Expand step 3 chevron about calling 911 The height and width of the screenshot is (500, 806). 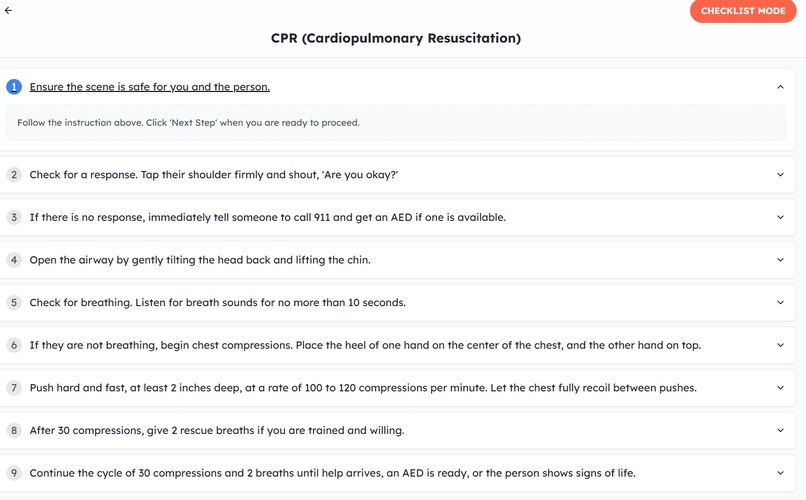point(780,217)
